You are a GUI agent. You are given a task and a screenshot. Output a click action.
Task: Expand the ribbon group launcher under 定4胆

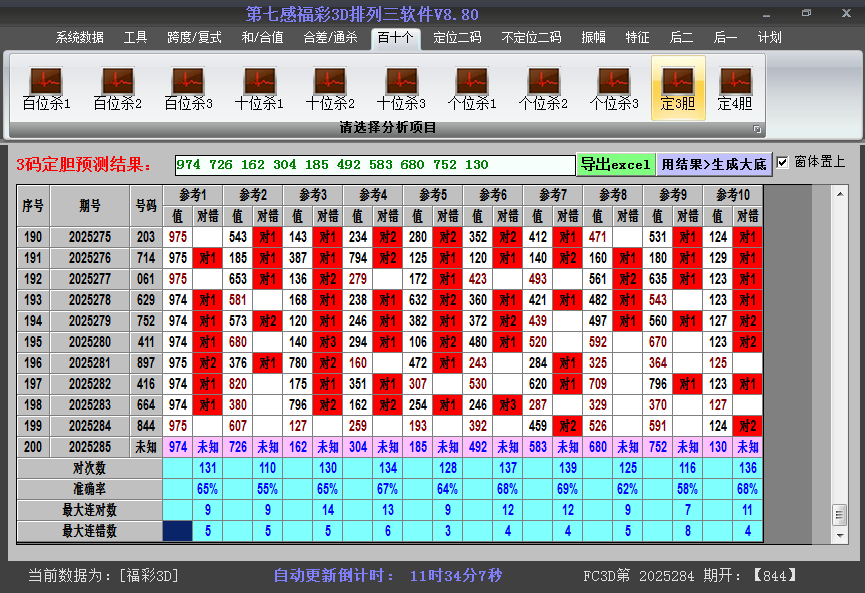[757, 129]
